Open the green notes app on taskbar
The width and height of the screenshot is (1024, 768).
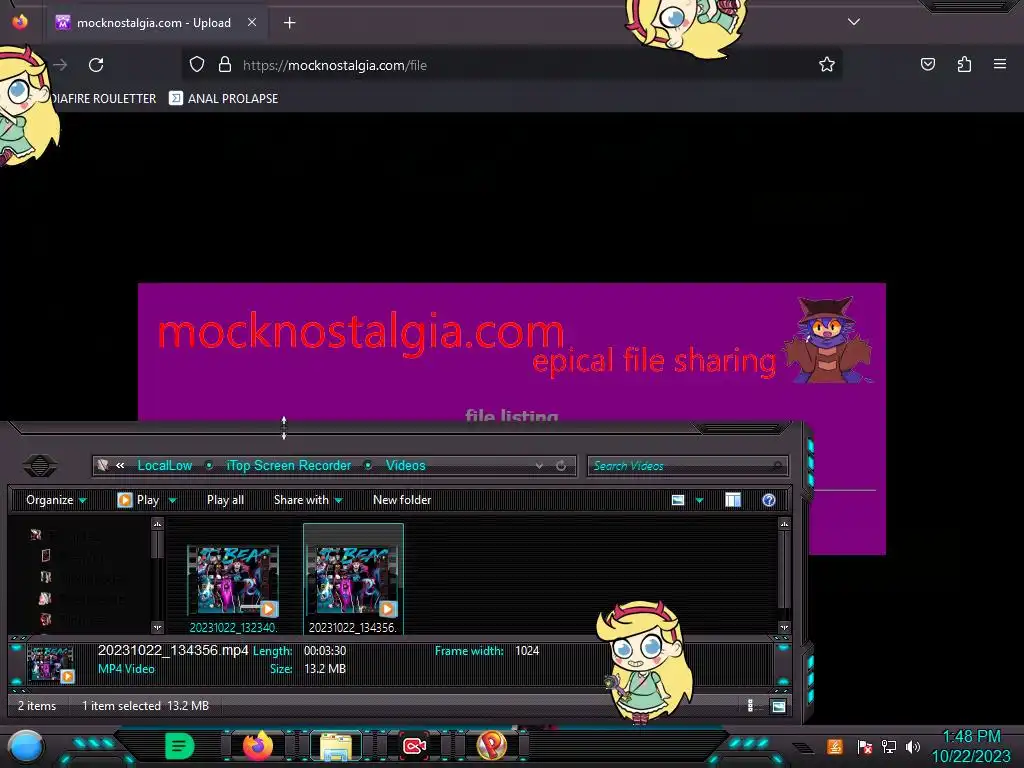coord(180,746)
